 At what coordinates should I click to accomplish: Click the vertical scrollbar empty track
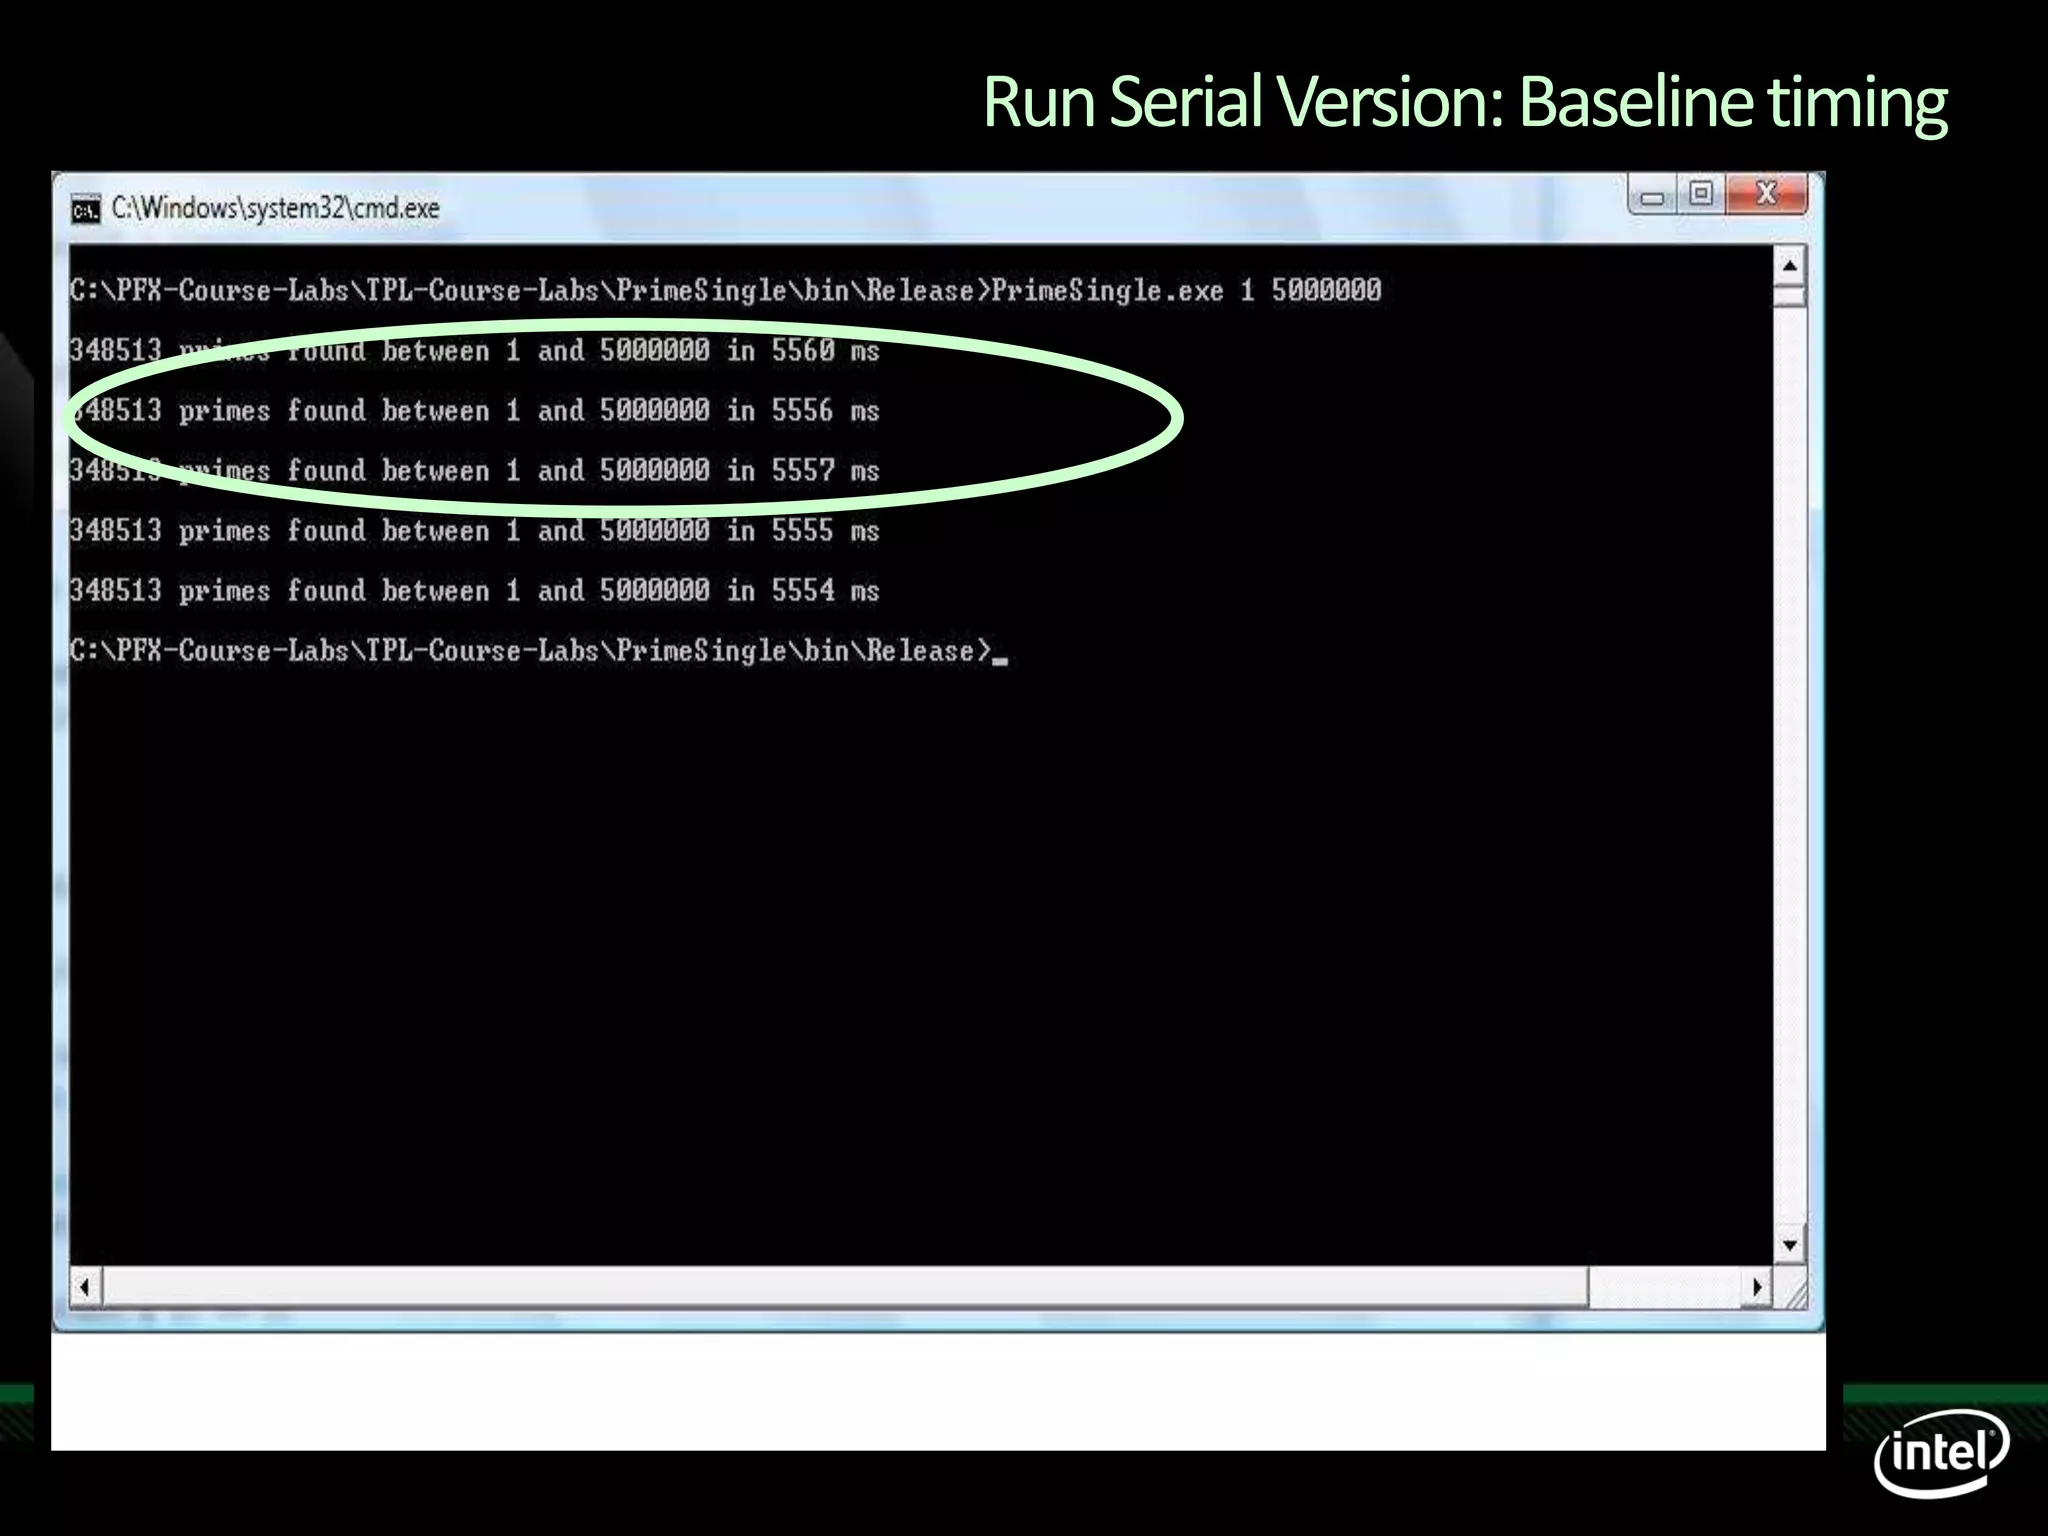point(1789,760)
